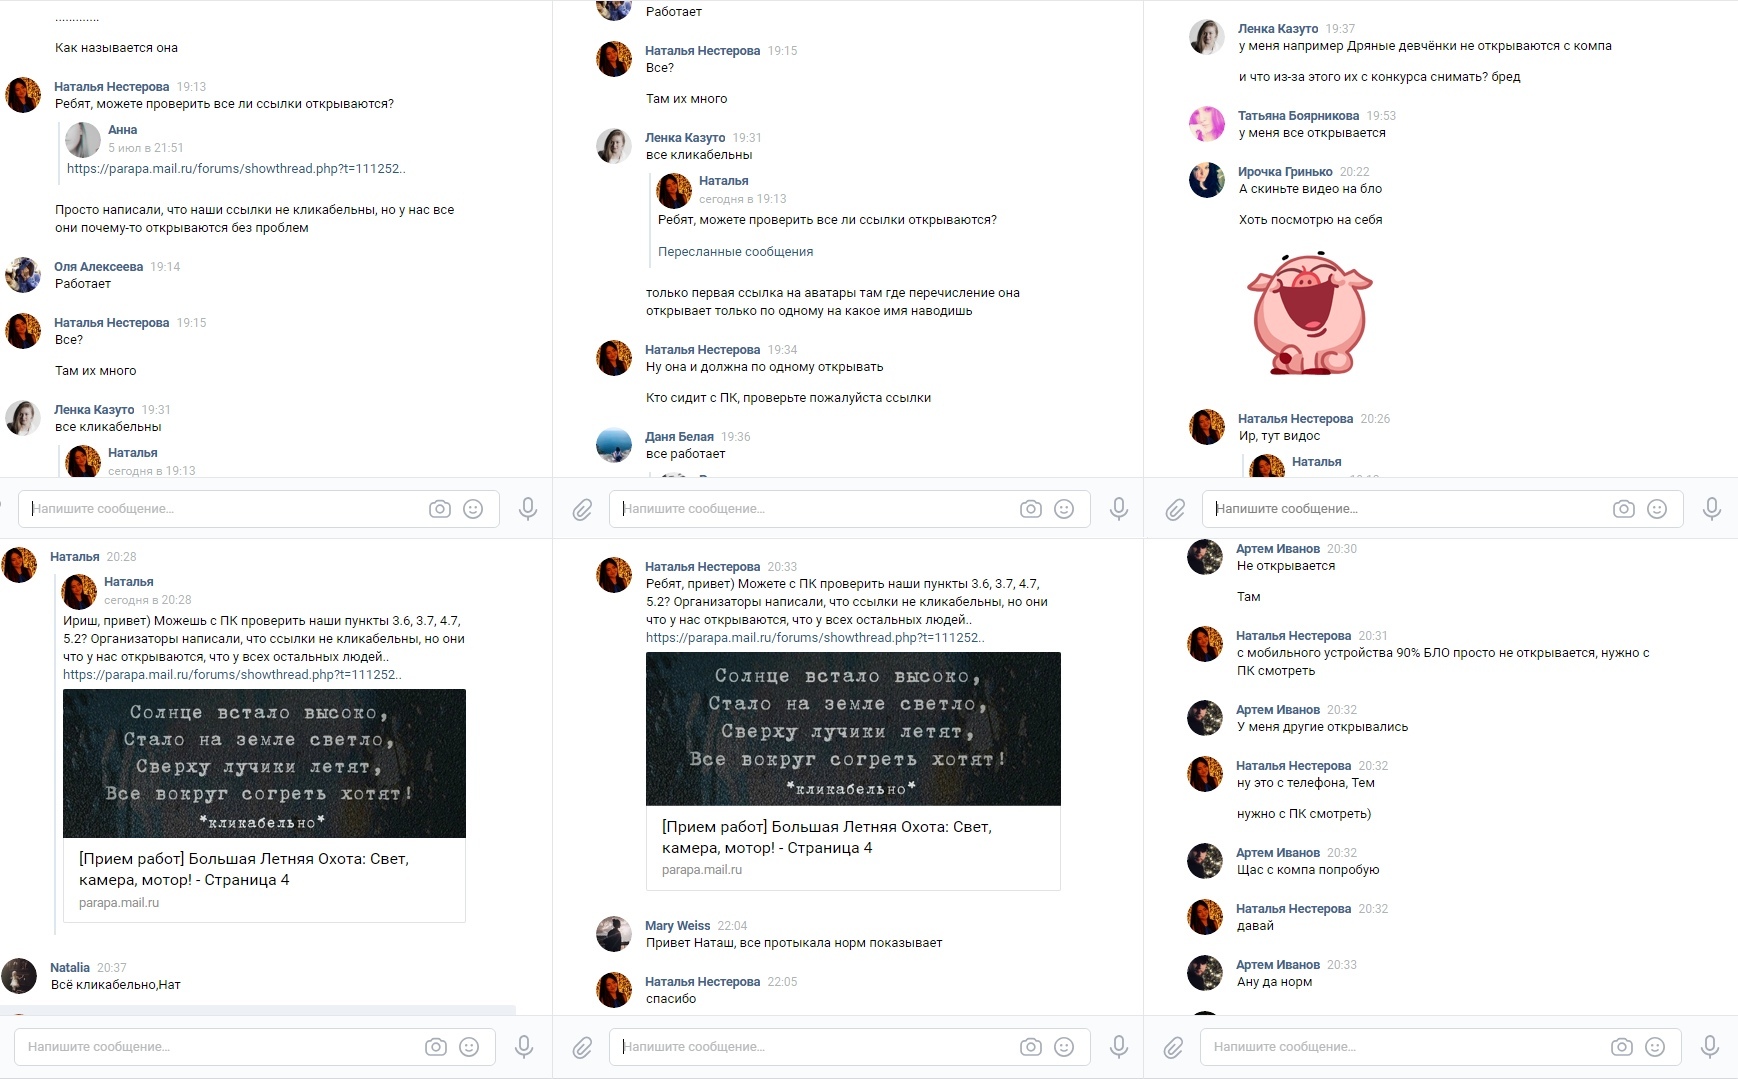
Task: Click the camera icon in top-right chat input
Action: point(1623,509)
